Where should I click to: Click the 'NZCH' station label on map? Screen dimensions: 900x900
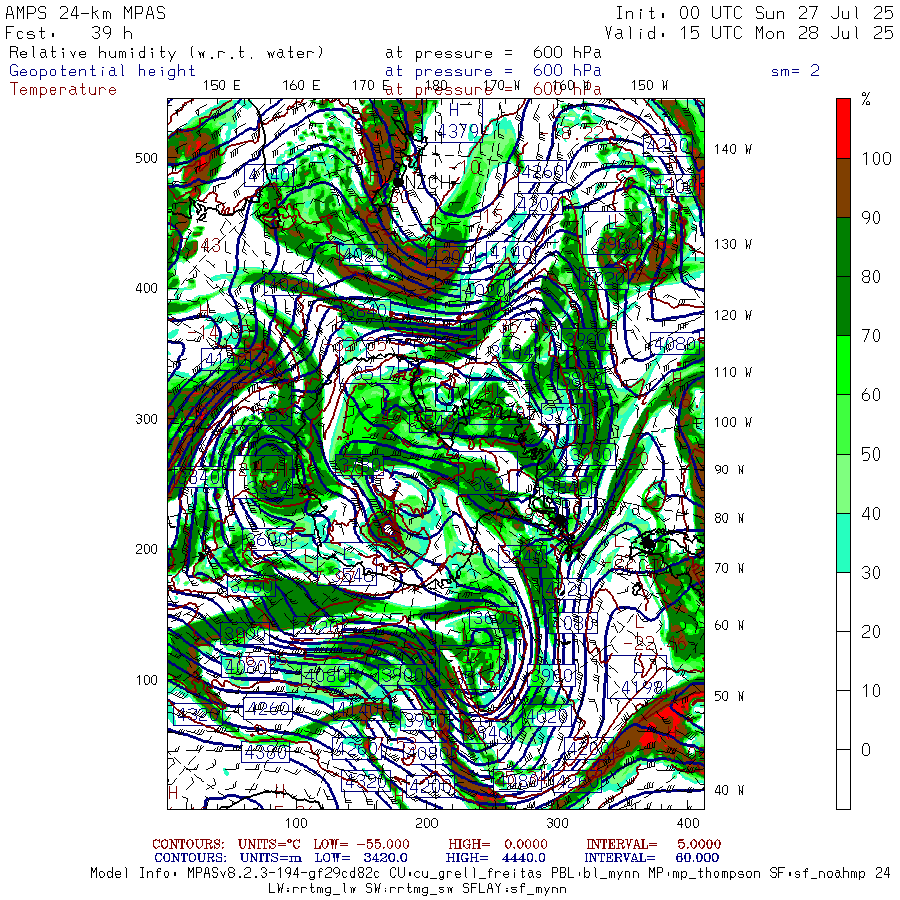429,183
